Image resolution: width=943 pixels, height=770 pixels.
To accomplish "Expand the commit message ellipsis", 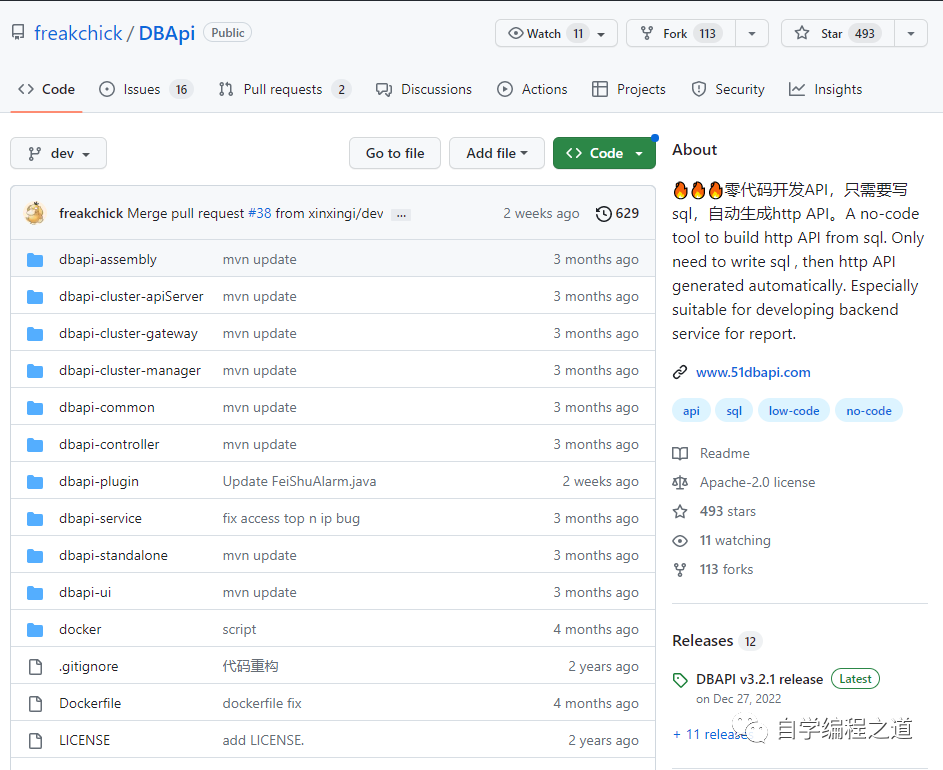I will click(401, 214).
